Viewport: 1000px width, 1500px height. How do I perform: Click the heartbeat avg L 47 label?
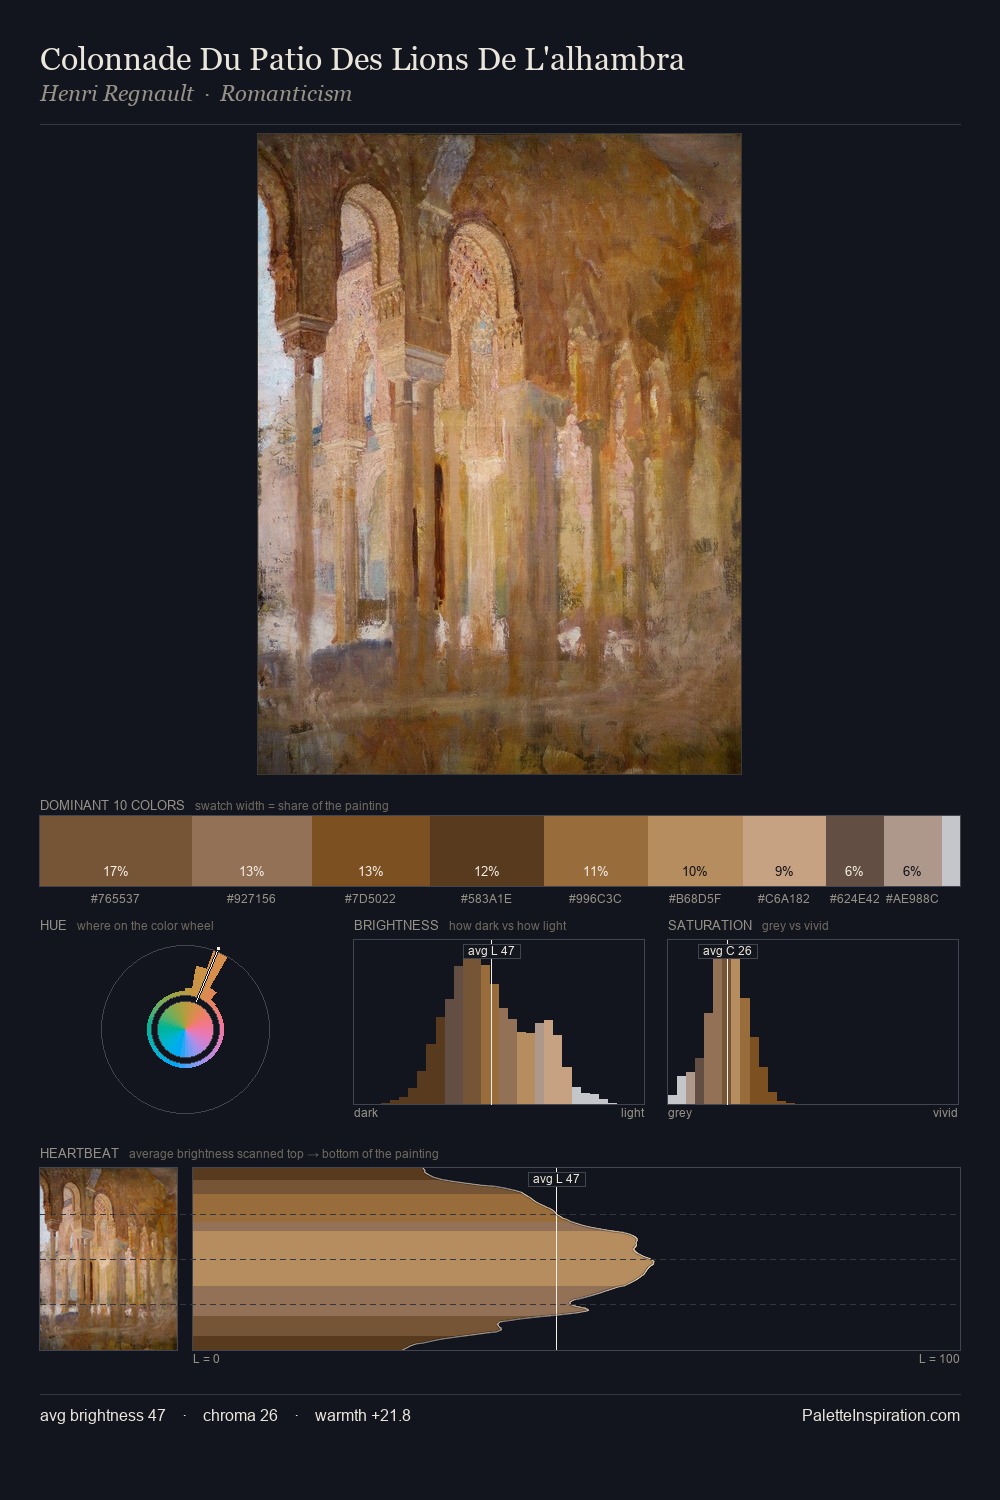556,1179
